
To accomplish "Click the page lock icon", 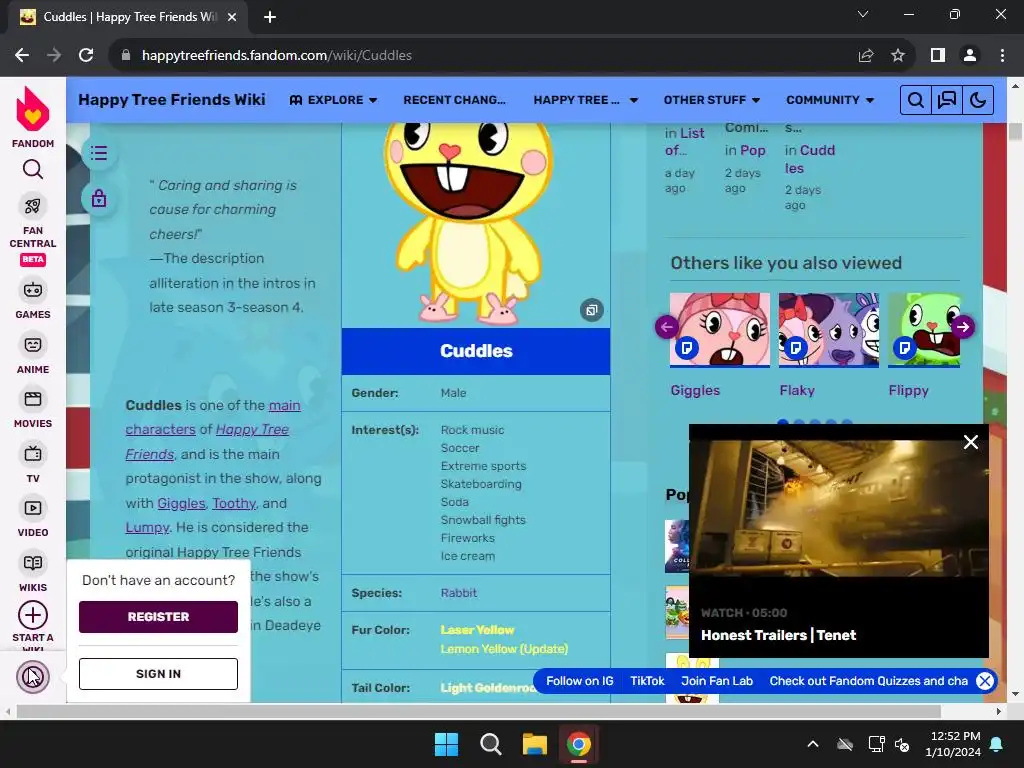I will point(99,198).
